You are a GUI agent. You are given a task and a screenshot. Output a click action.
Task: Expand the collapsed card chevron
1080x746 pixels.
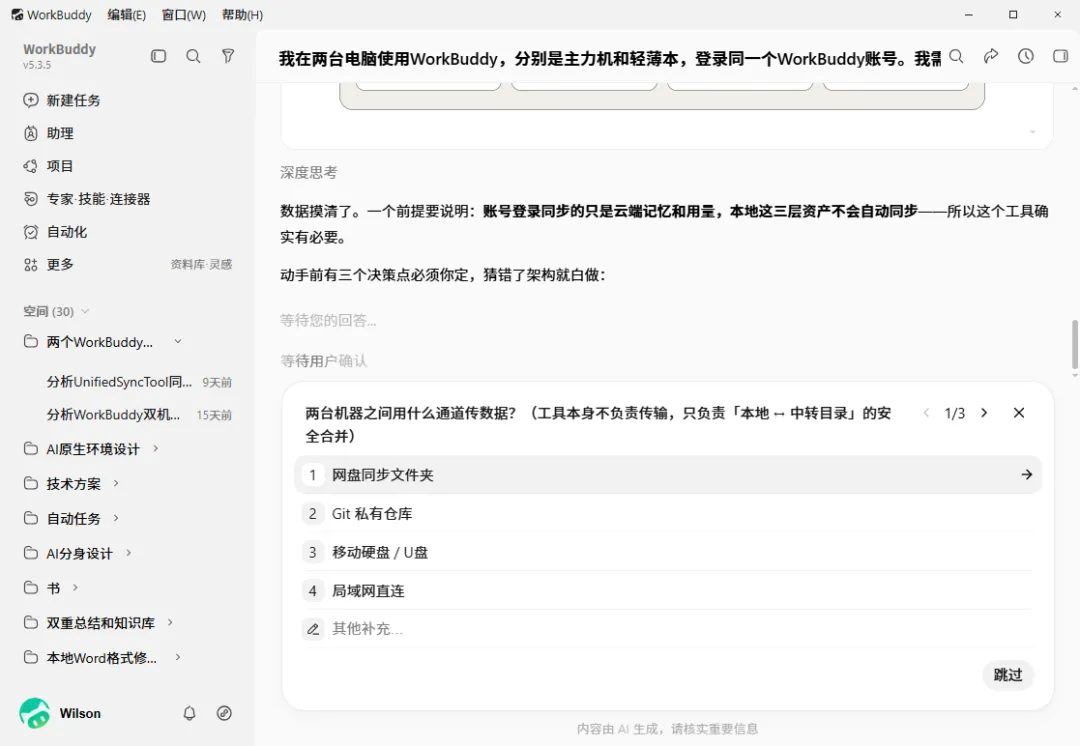coord(1032,132)
